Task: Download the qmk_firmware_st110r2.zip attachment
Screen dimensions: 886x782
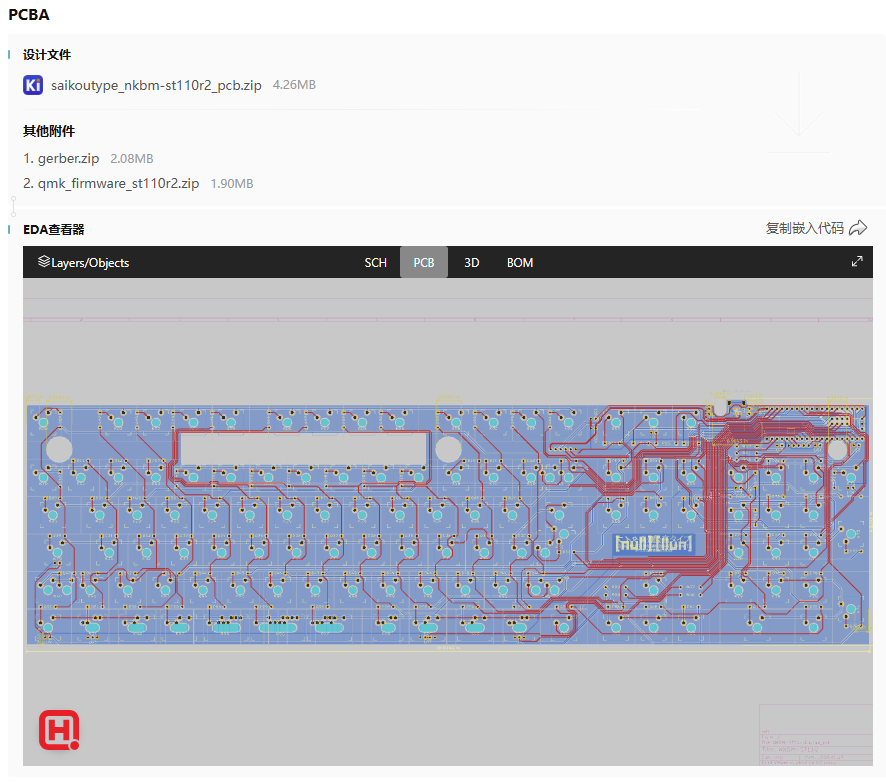Action: coord(118,184)
